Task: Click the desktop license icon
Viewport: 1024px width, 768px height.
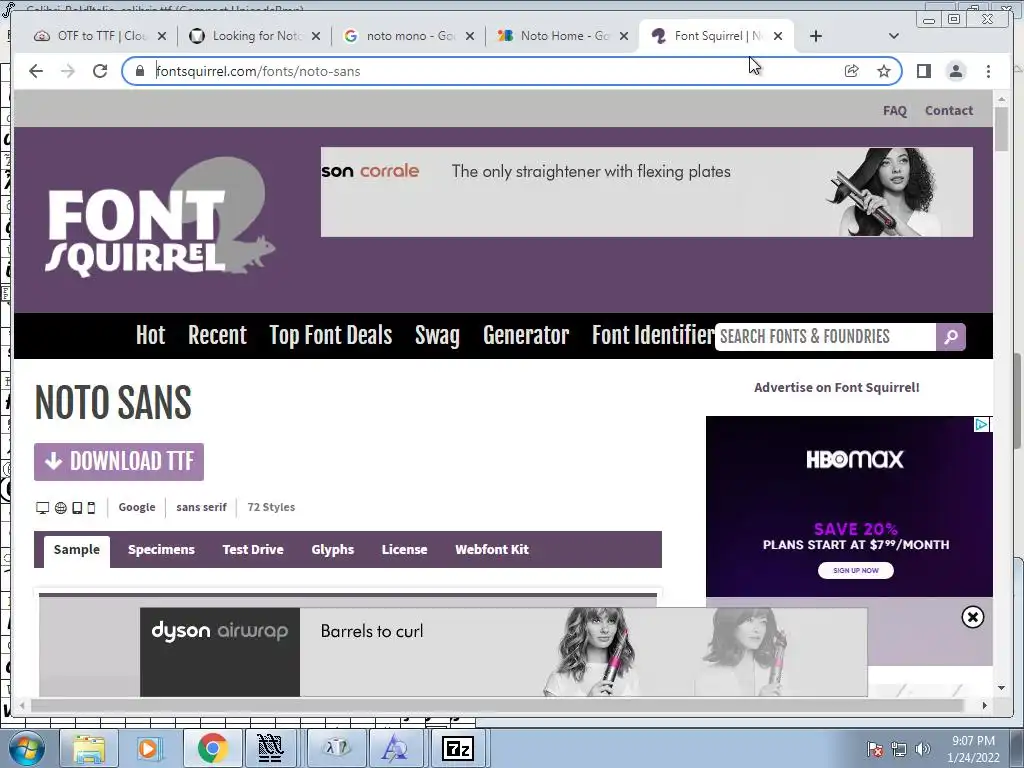Action: click(x=42, y=507)
